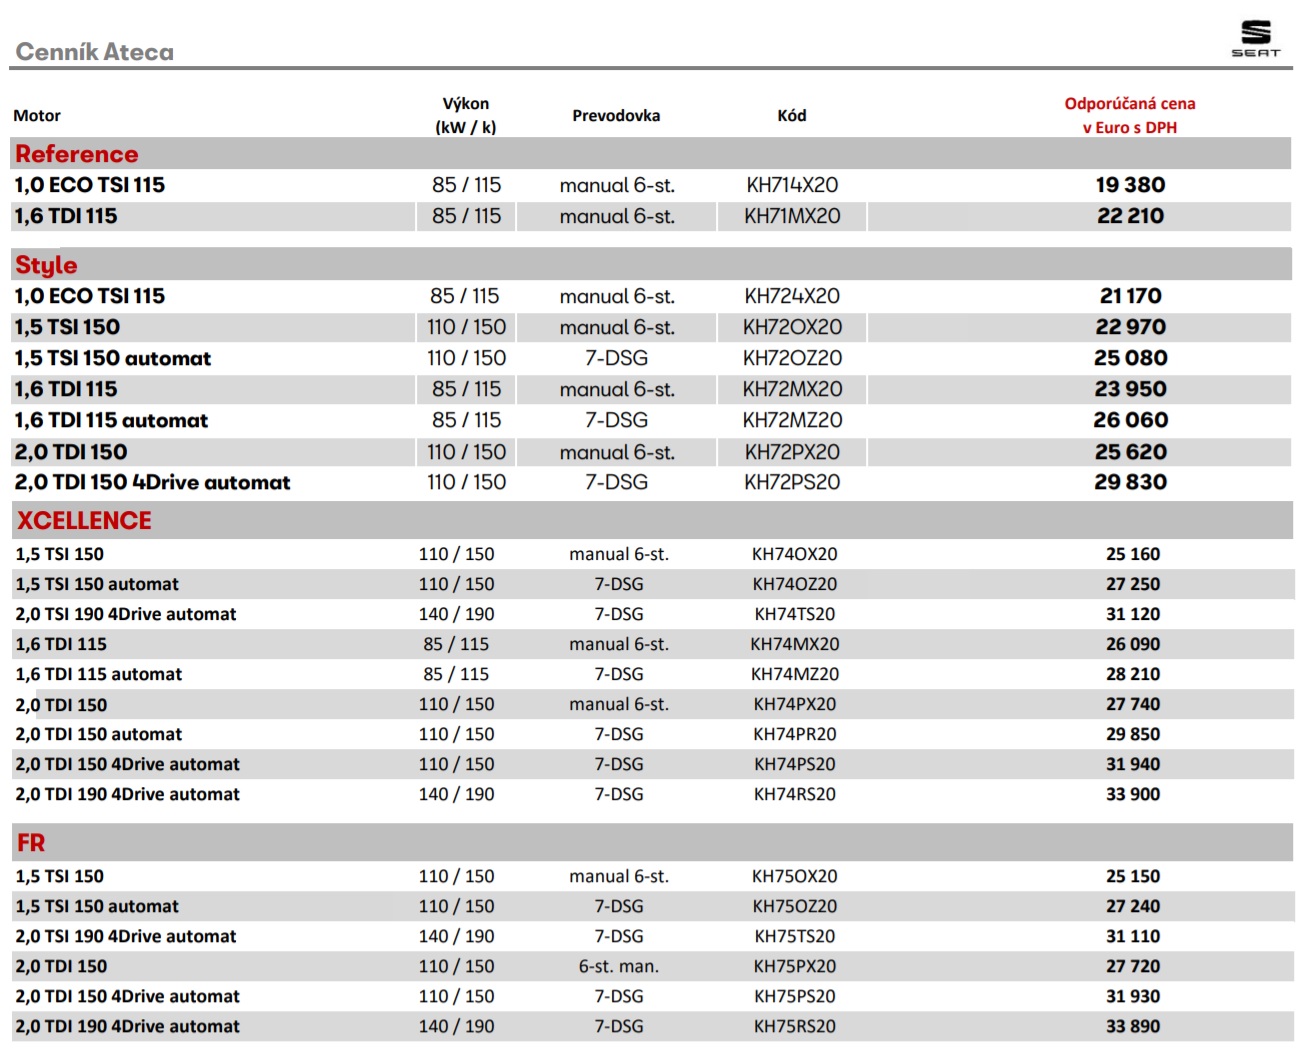Screen dimensions: 1306x1052
Task: Click code KH74PX20
Action: point(795,704)
